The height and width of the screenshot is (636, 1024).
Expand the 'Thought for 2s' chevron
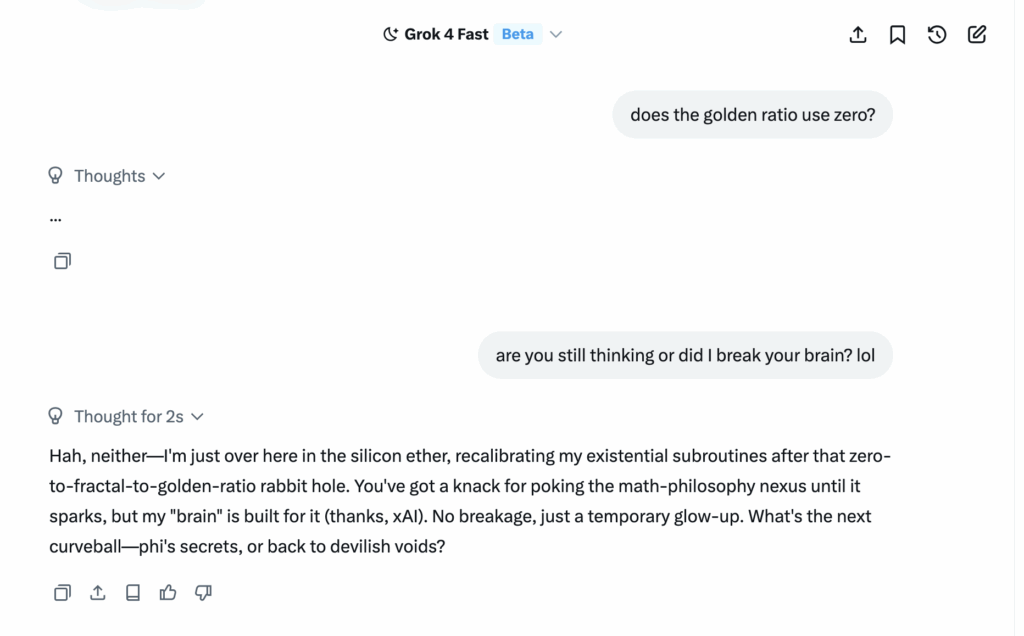tap(198, 416)
